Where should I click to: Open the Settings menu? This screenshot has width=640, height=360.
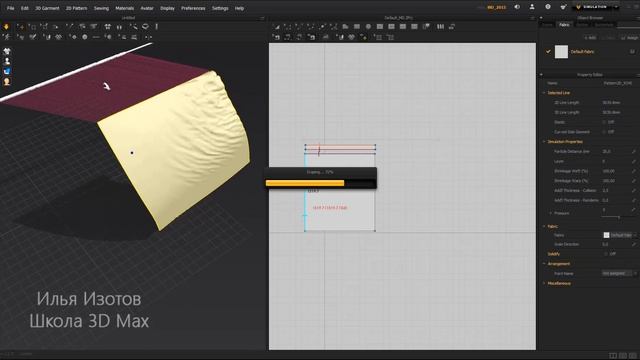pyautogui.click(x=220, y=8)
